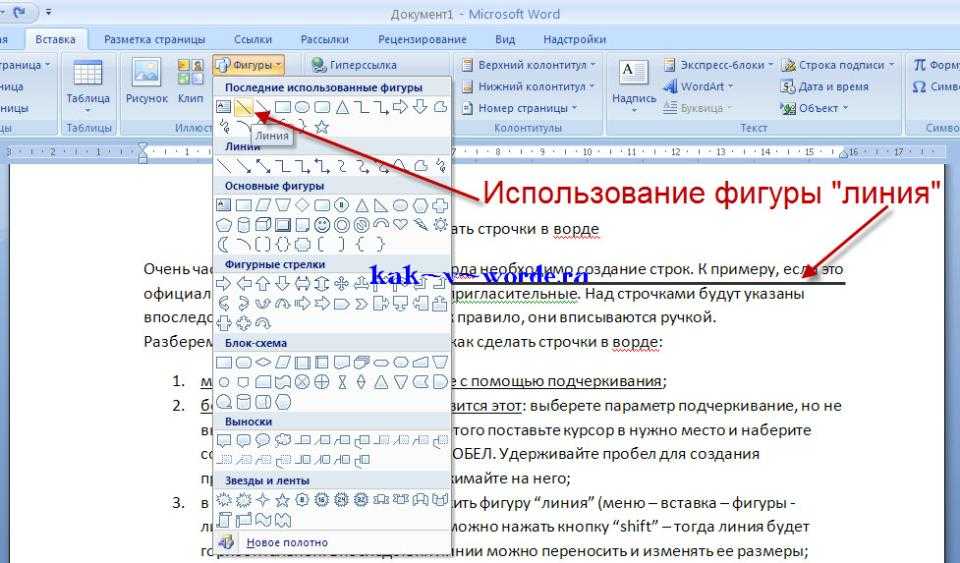Open the Рецензирование tab

(x=422, y=39)
